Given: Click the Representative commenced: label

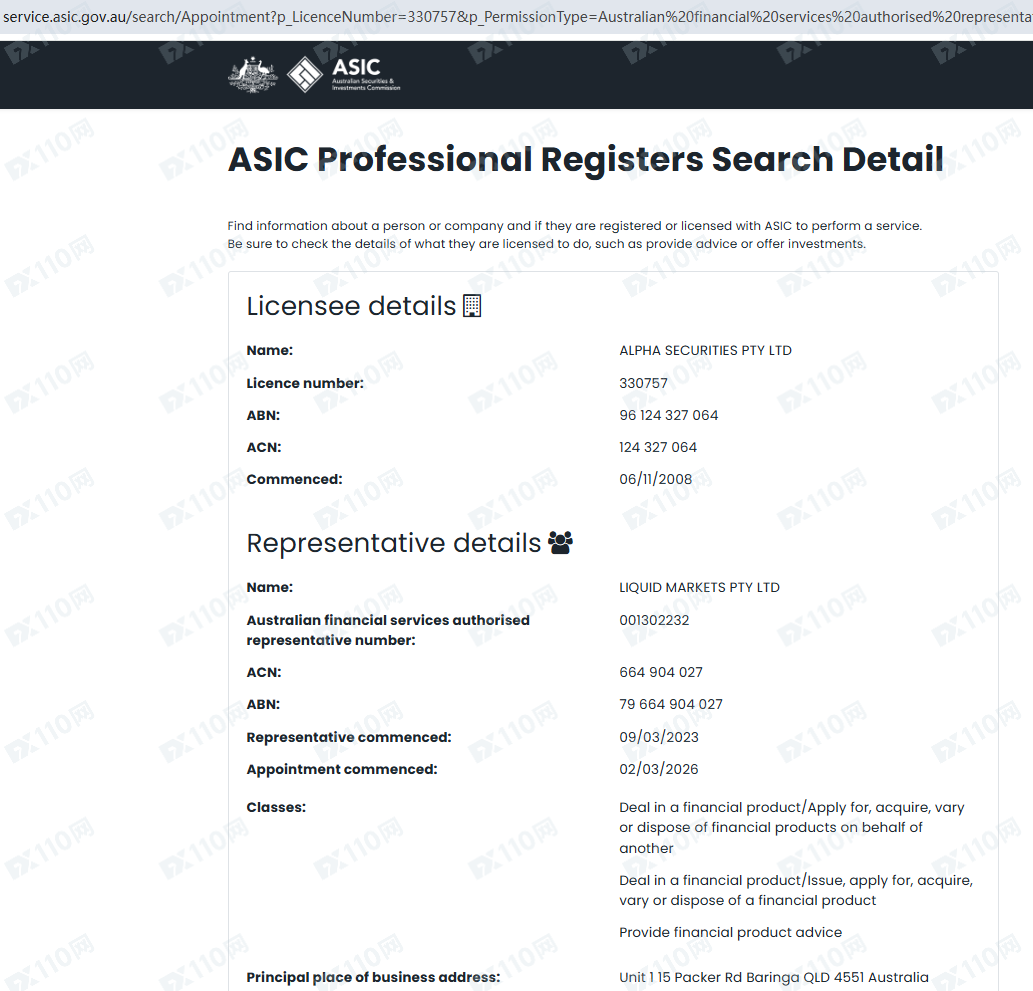Looking at the screenshot, I should 349,737.
